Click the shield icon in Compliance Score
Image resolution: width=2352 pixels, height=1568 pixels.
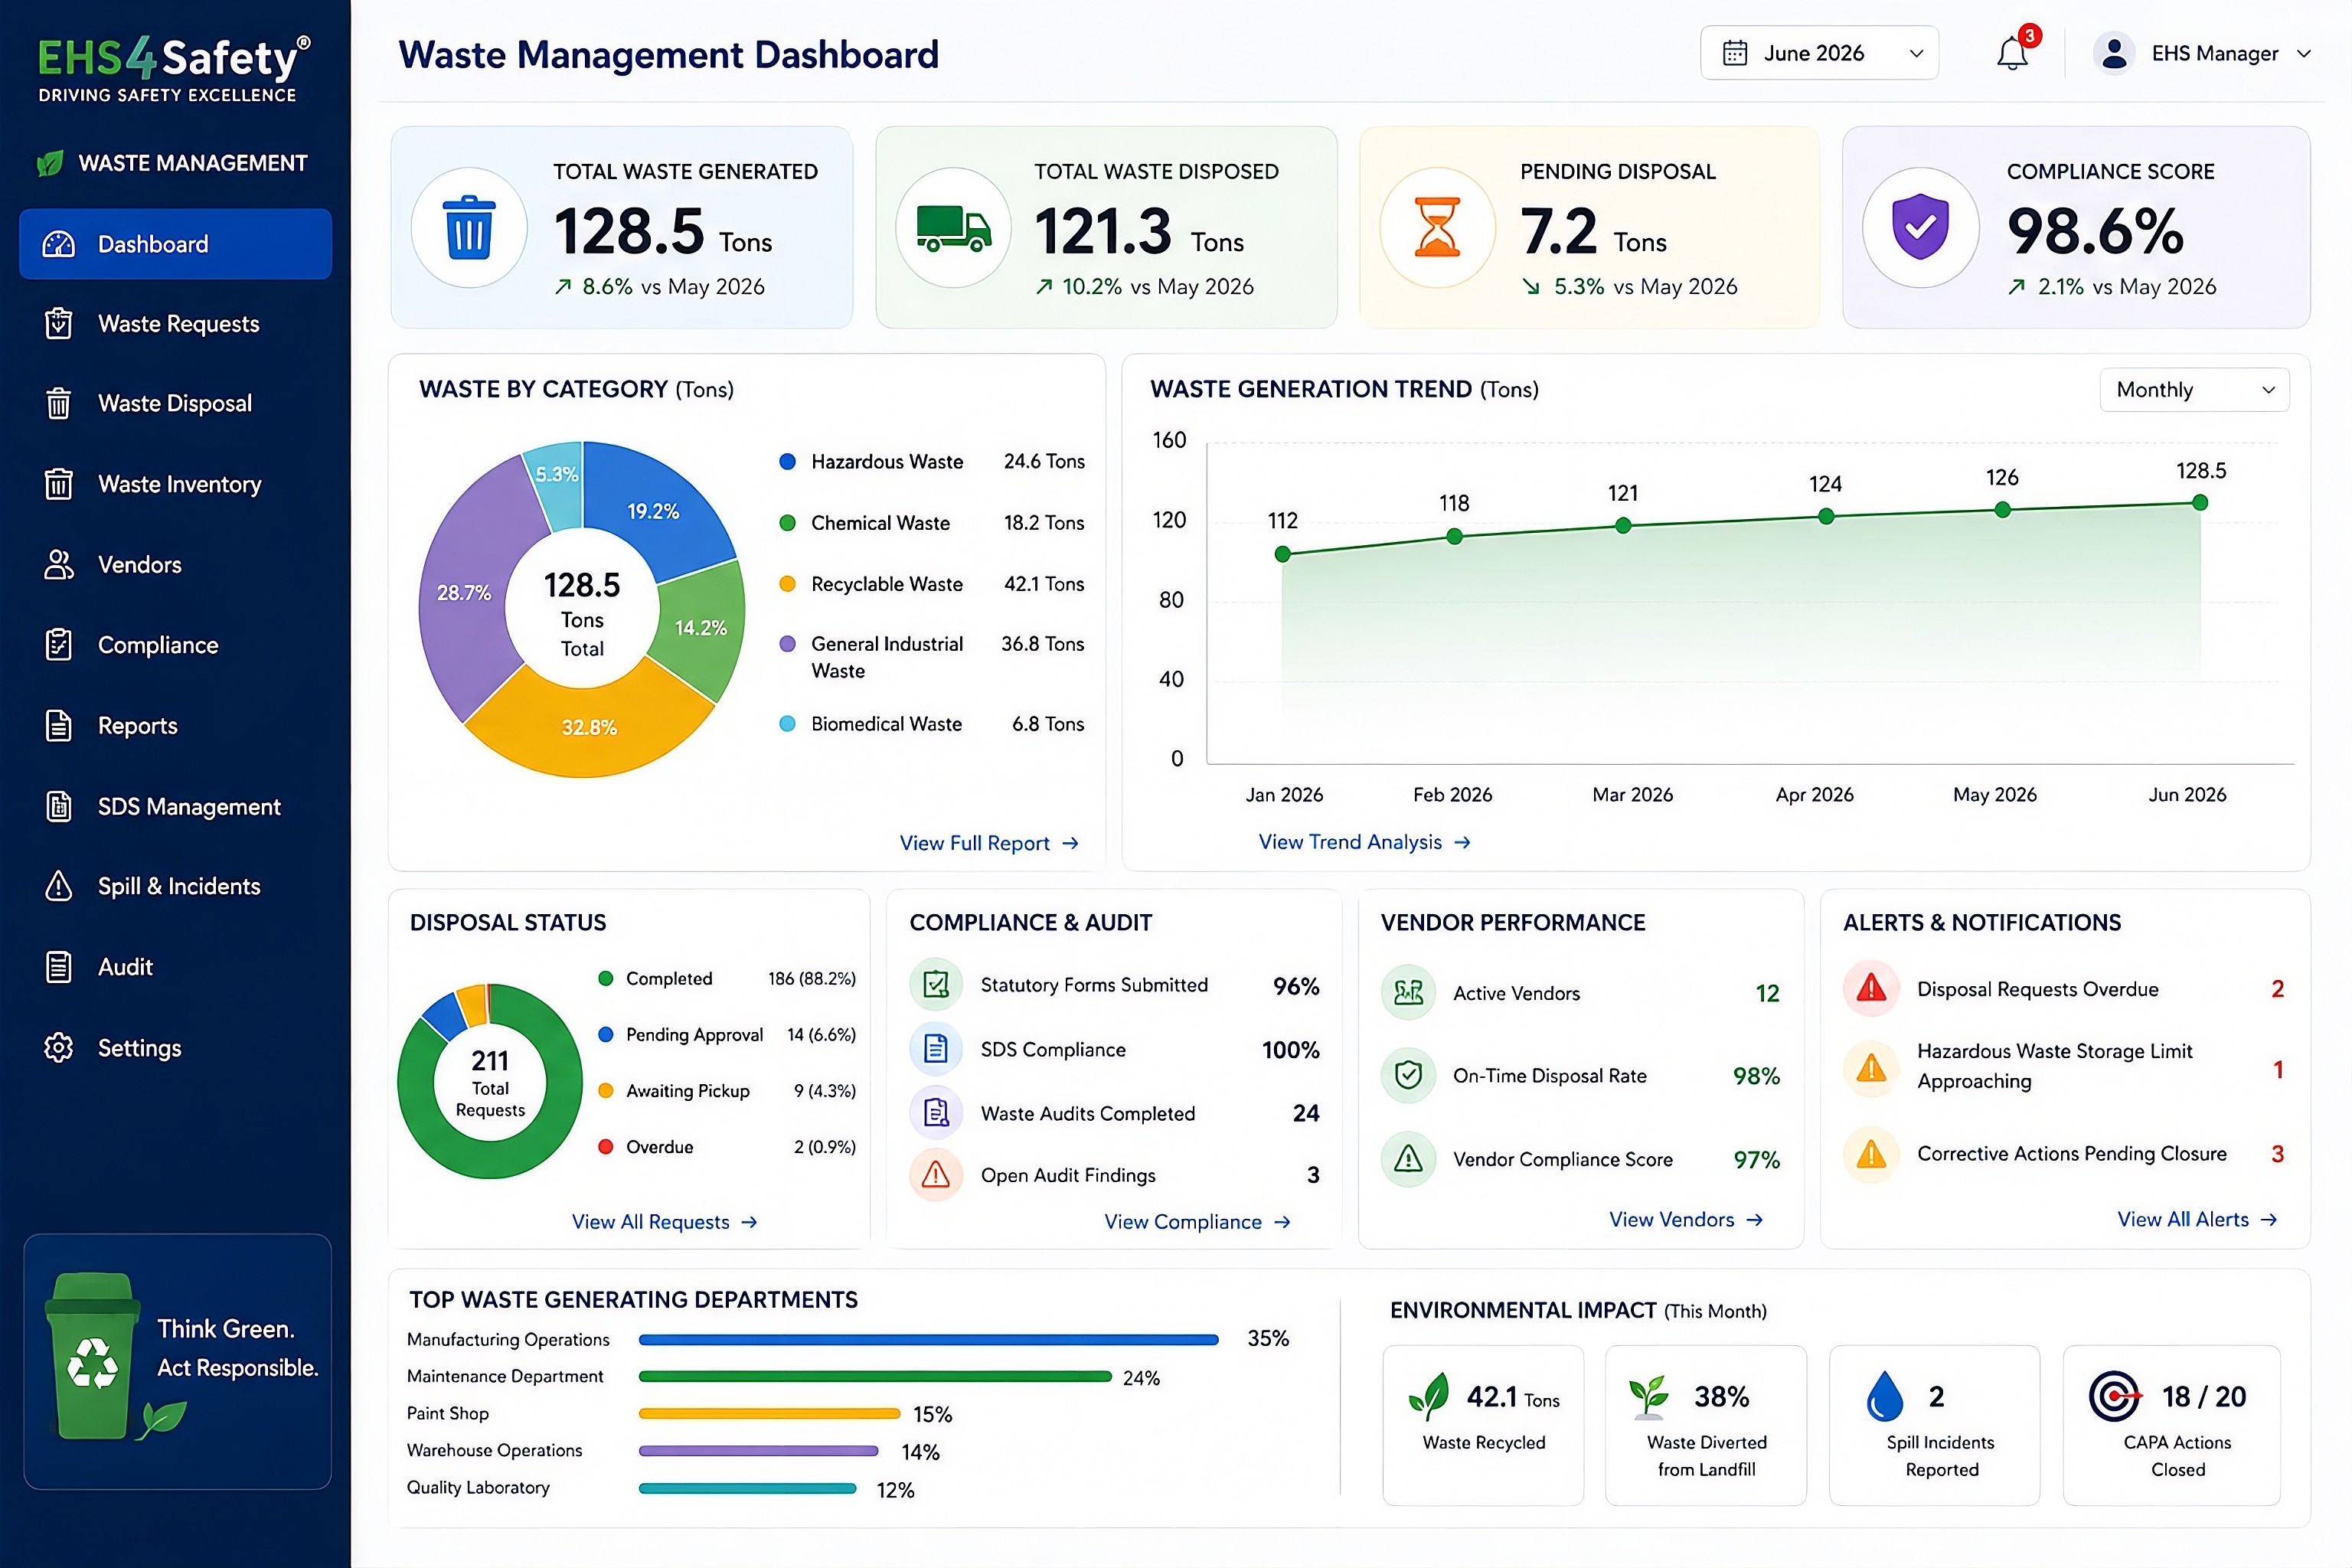[x=1920, y=227]
